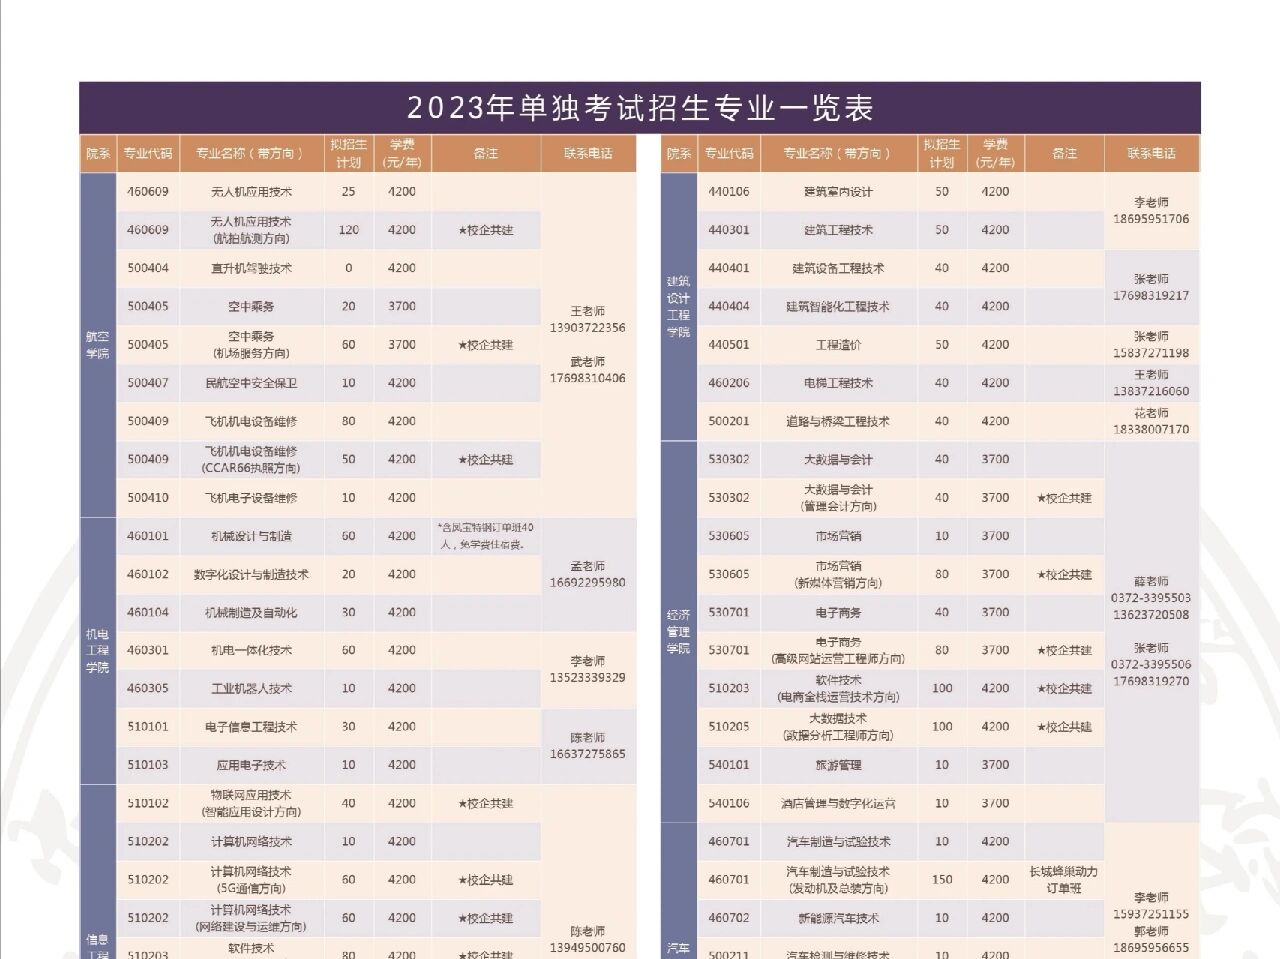1280x959 pixels.
Task: Click contact 花老师 18338007170
Action: [x=1151, y=421]
